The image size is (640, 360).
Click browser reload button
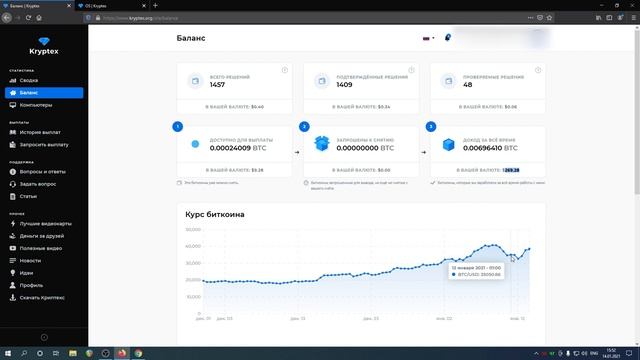pyautogui.click(x=28, y=18)
